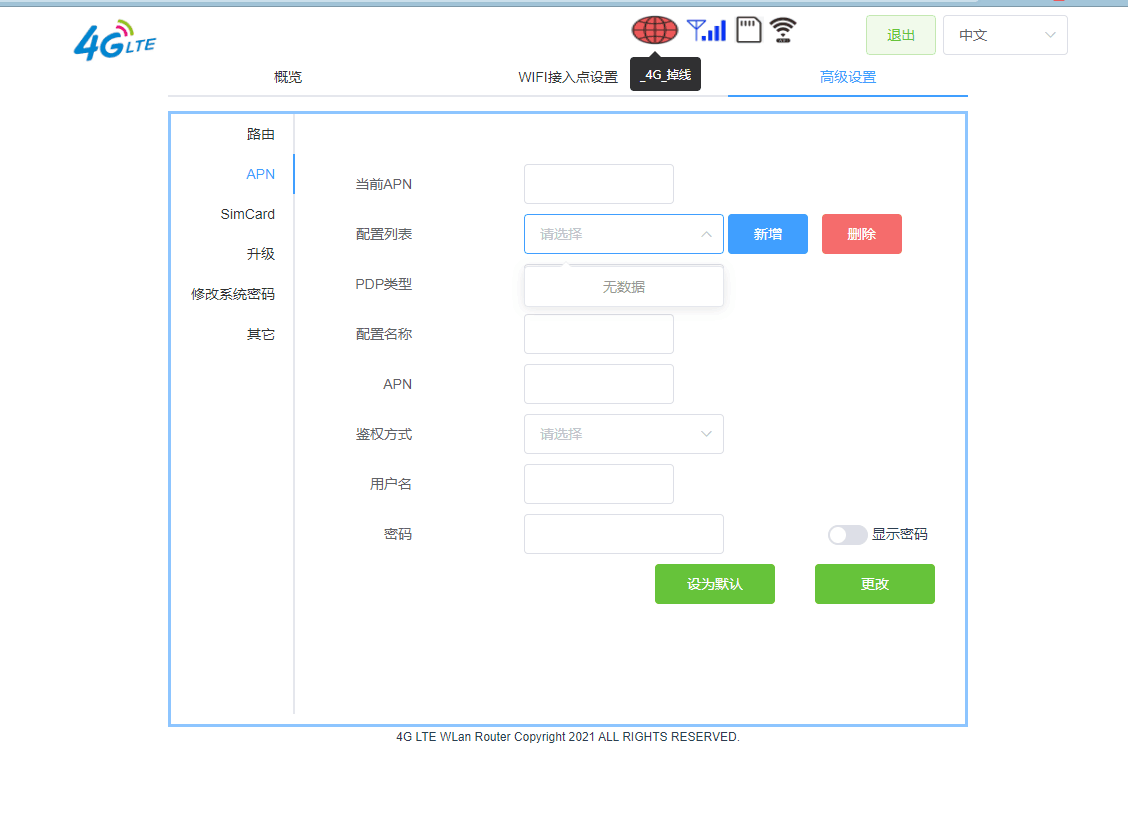1128x817 pixels.
Task: Click the 退出 logout button
Action: click(x=900, y=35)
